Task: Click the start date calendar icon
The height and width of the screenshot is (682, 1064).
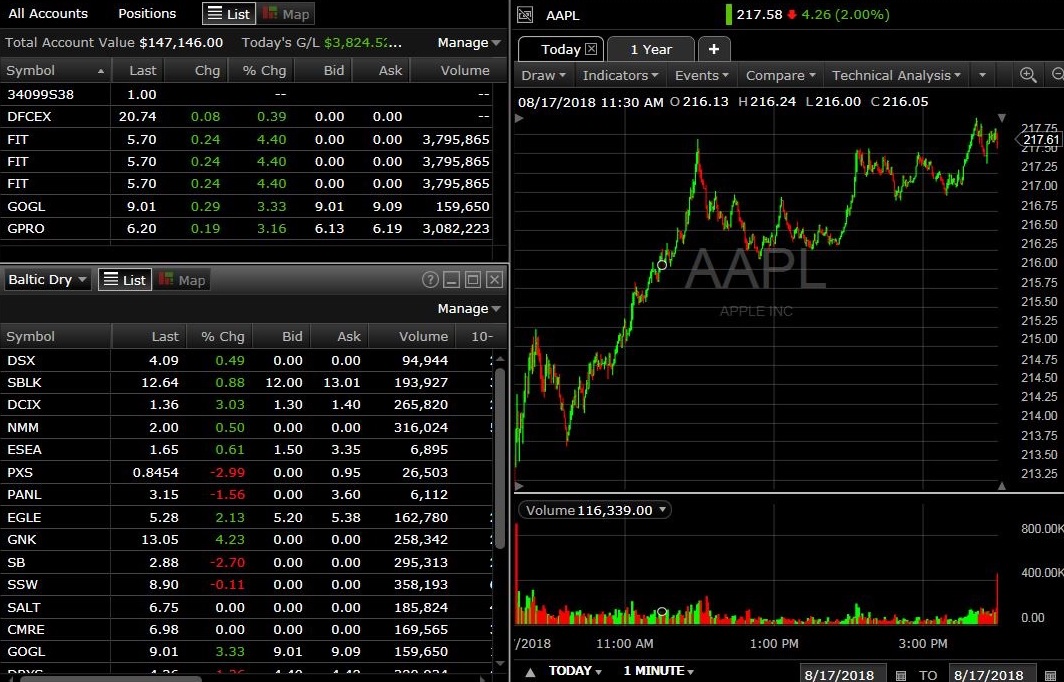Action: (900, 675)
